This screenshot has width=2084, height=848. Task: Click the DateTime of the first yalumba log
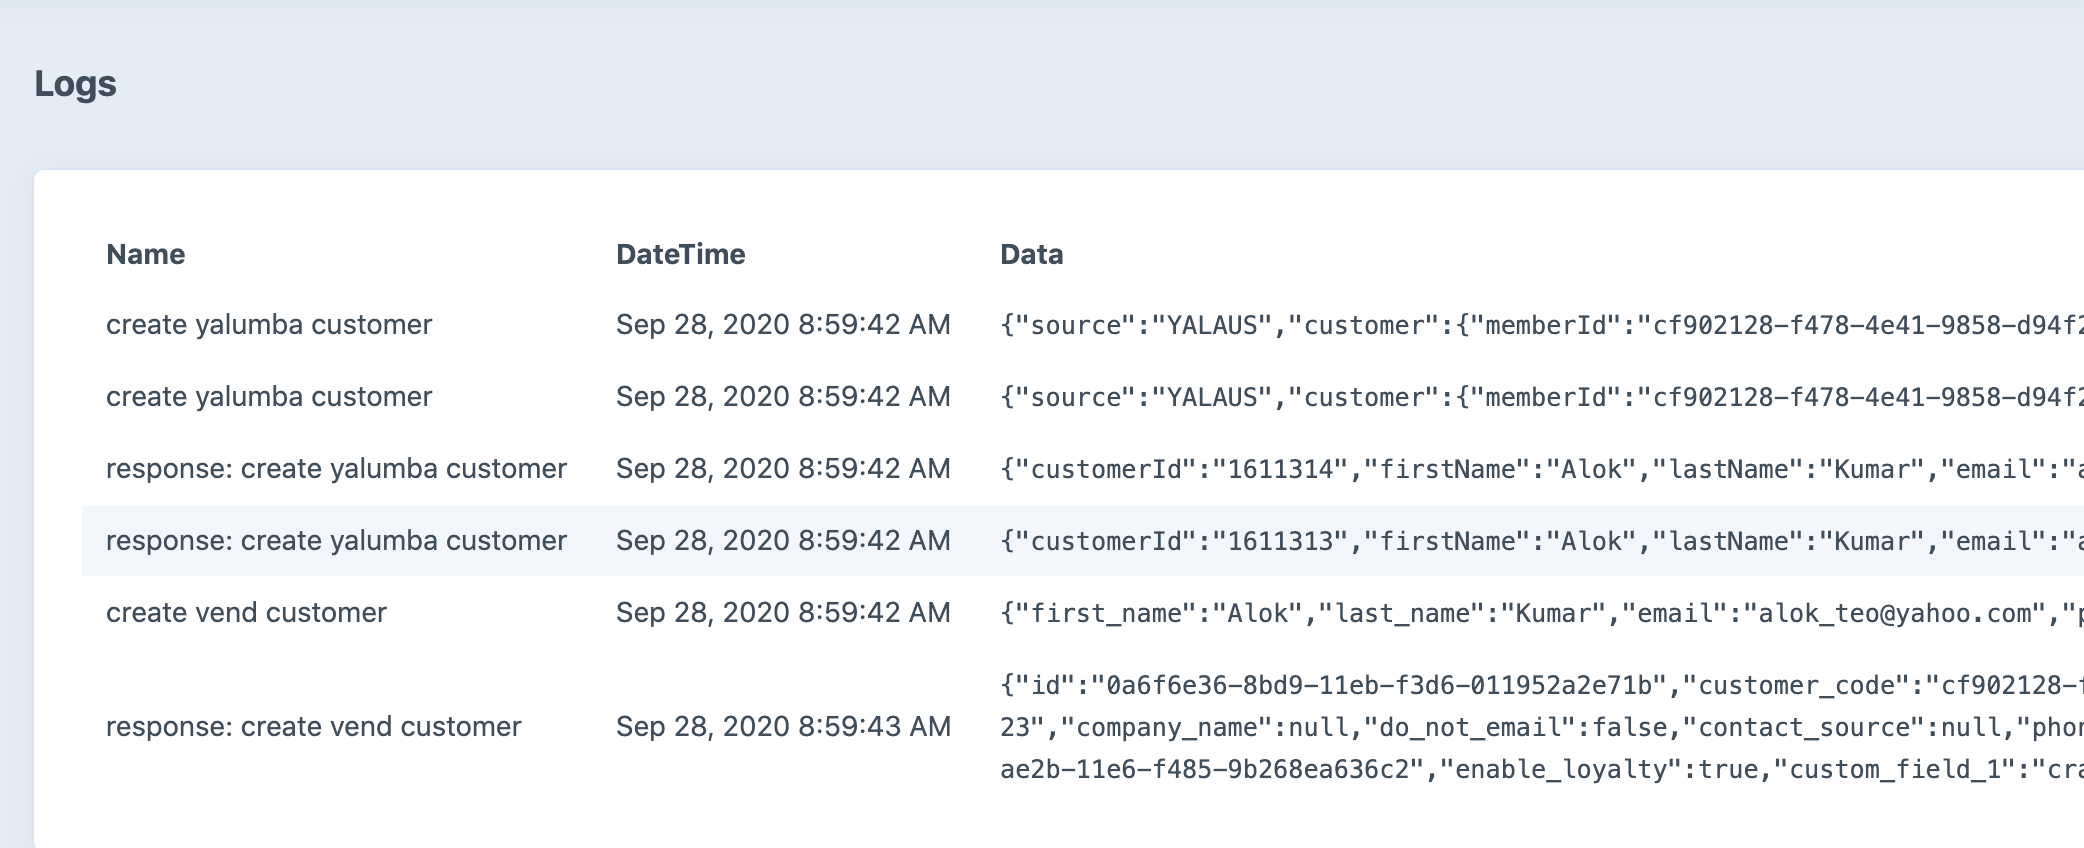tap(783, 324)
